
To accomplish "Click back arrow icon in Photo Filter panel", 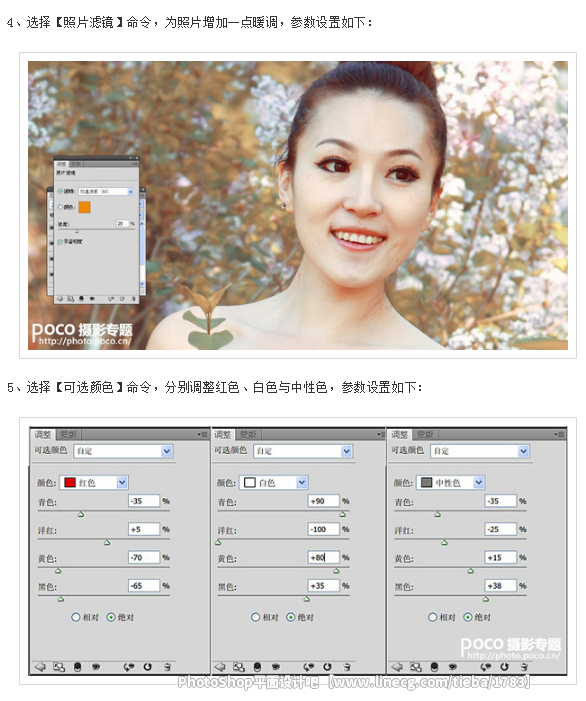I will 60,299.
